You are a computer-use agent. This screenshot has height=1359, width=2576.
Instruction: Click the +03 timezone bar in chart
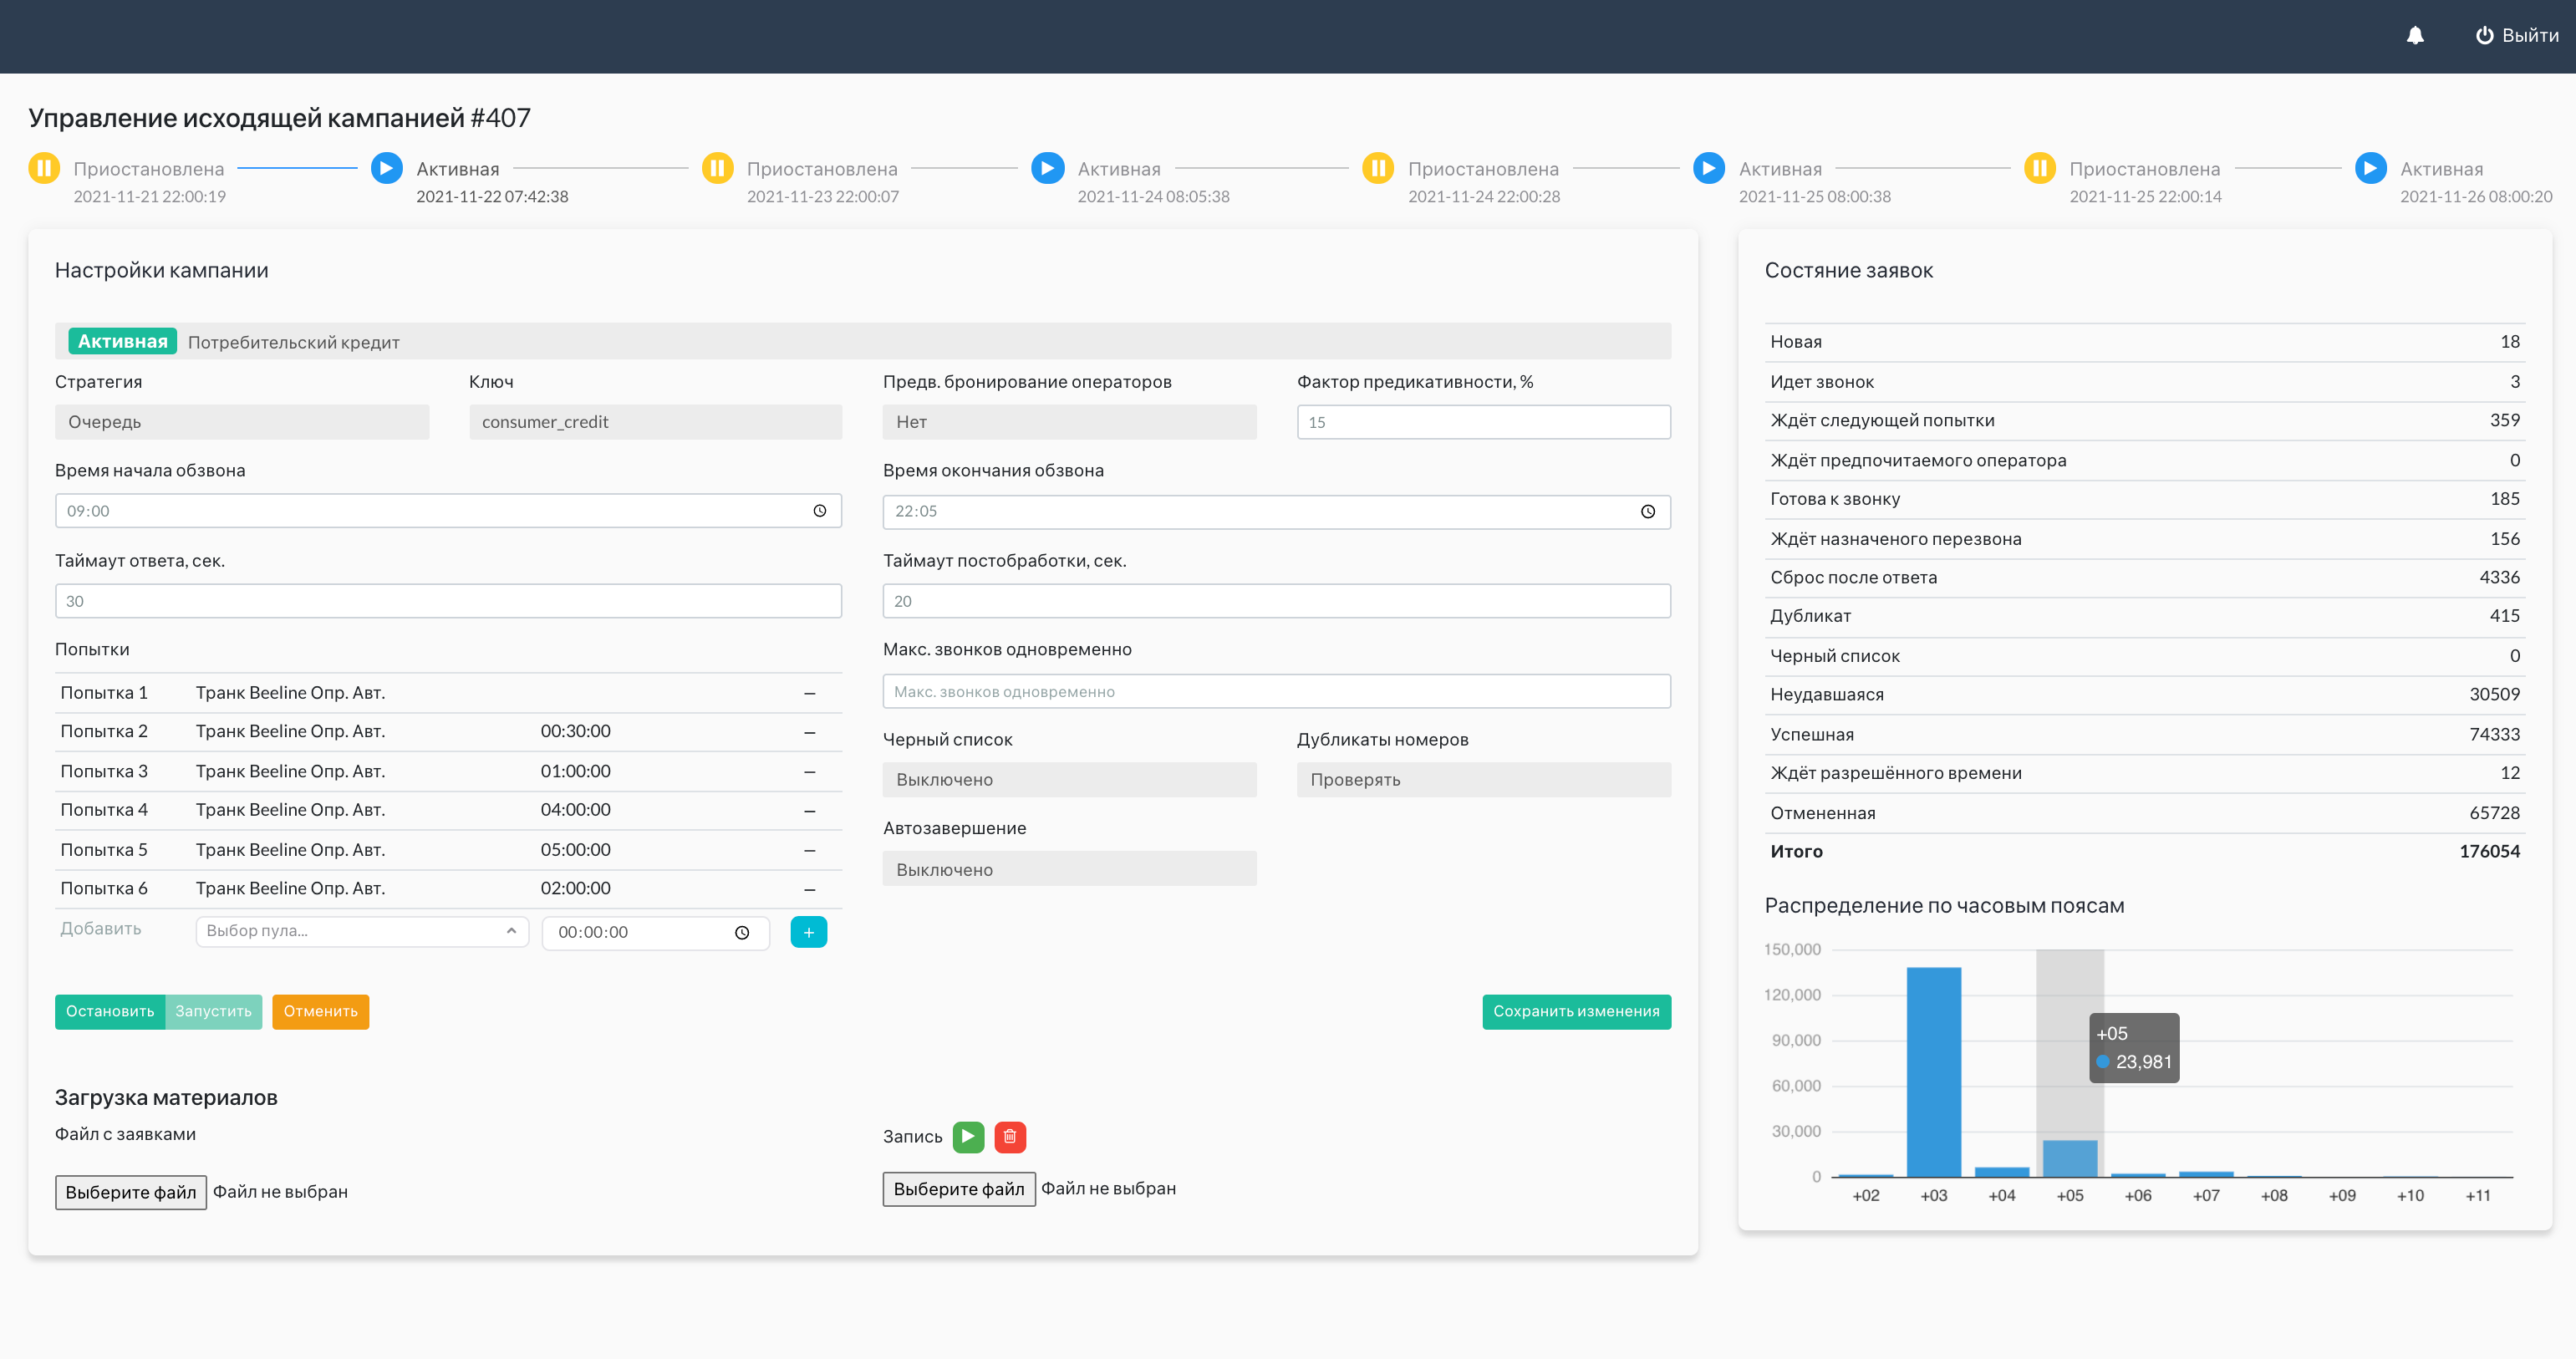pyautogui.click(x=1934, y=1071)
